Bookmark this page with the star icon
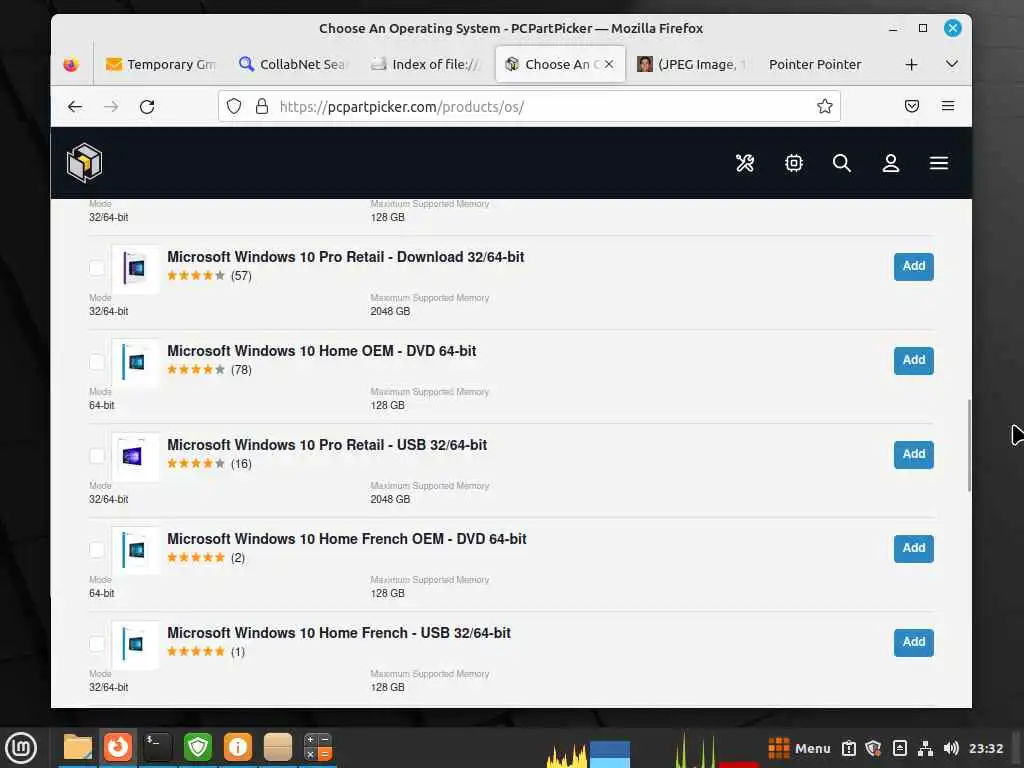The image size is (1024, 768). click(824, 106)
